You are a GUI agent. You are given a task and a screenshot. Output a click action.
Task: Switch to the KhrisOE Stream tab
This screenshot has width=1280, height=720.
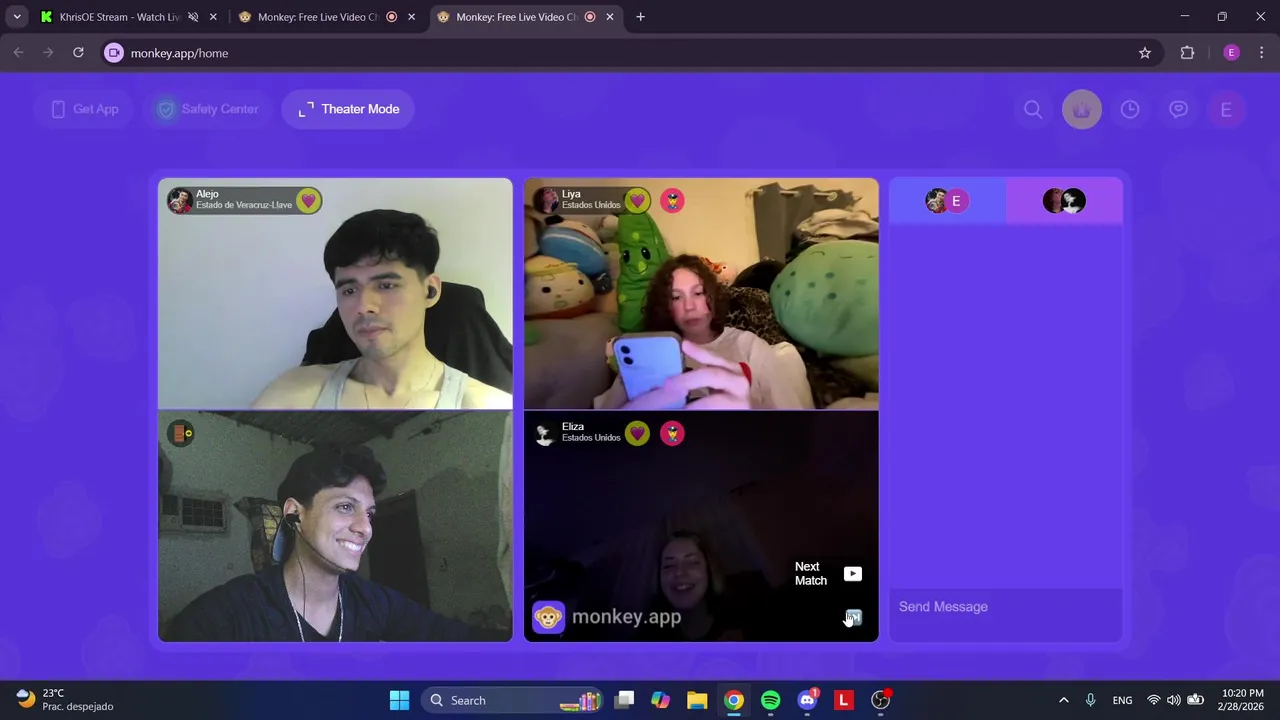pos(118,17)
